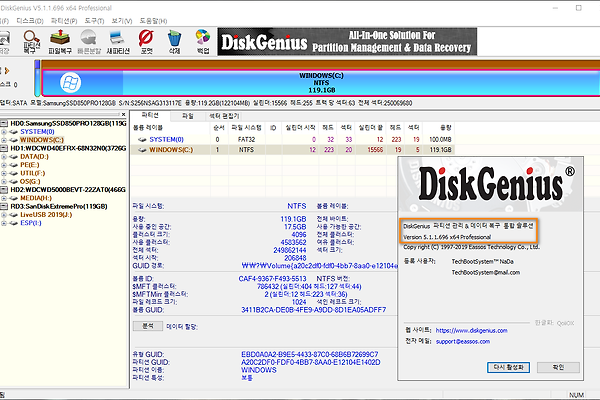Screen dimensions: 600x400
Task: Click drive icon of SYSTEM(0) table row
Action: coord(142,140)
